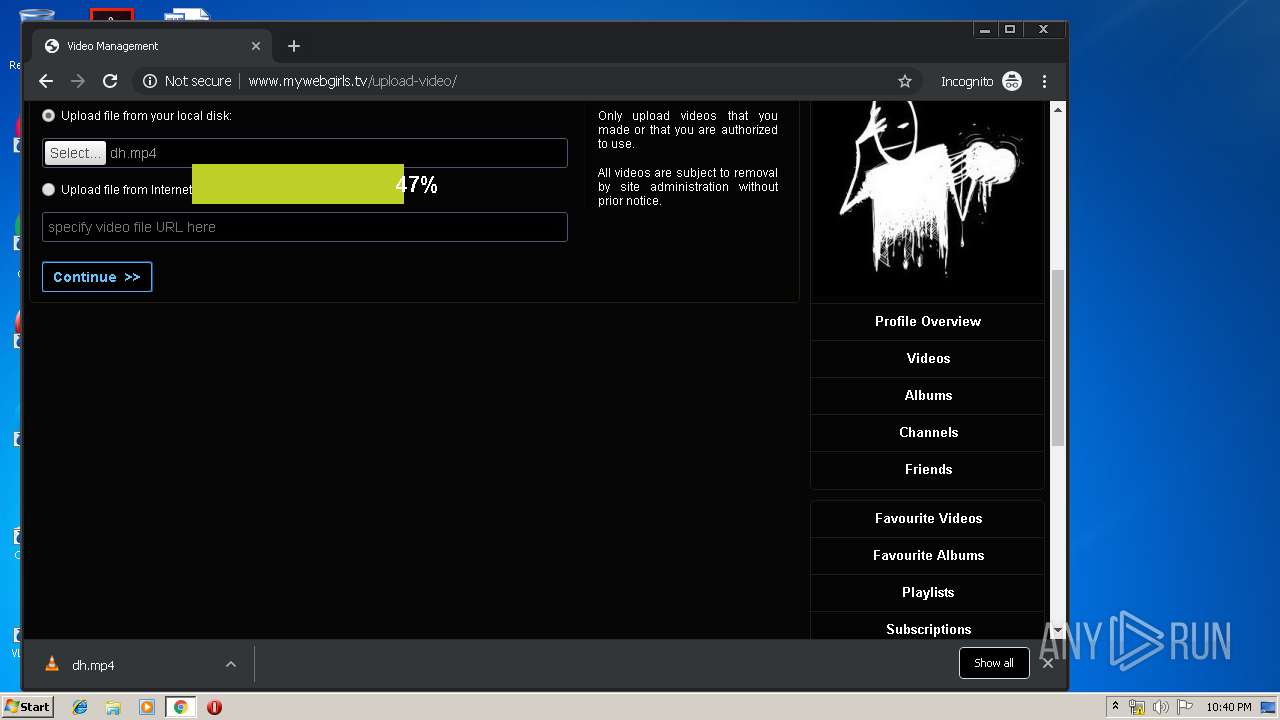1280x720 pixels.
Task: Select upload file from Internet radio
Action: pyautogui.click(x=48, y=189)
